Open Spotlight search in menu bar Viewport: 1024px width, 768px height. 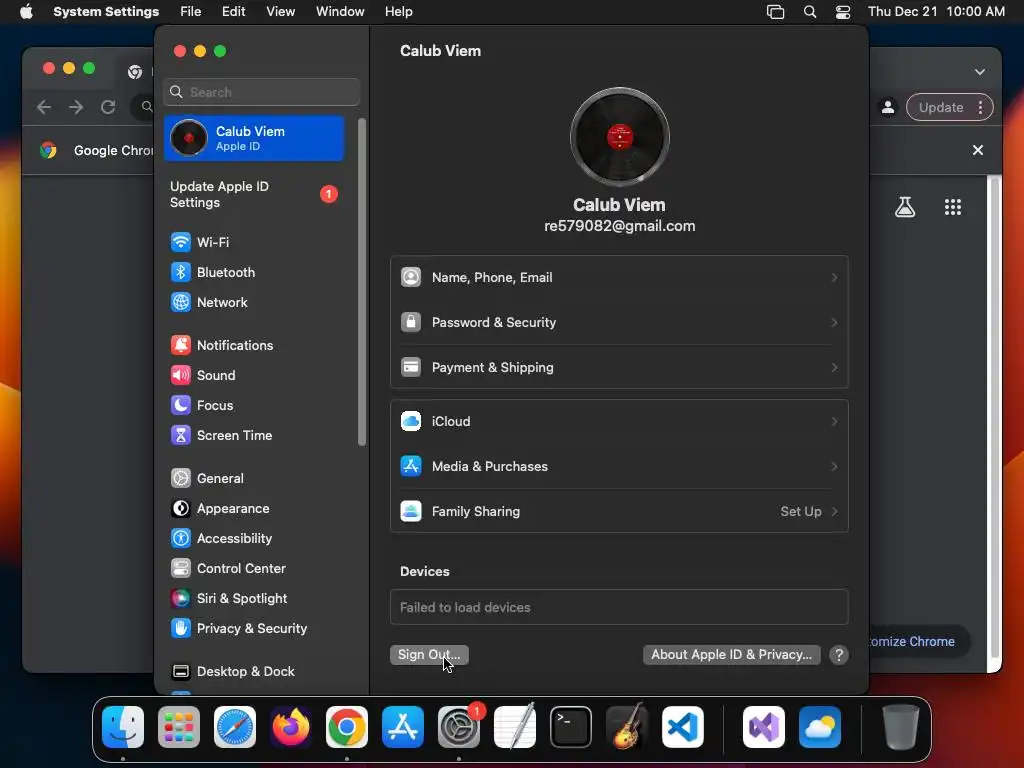click(810, 12)
